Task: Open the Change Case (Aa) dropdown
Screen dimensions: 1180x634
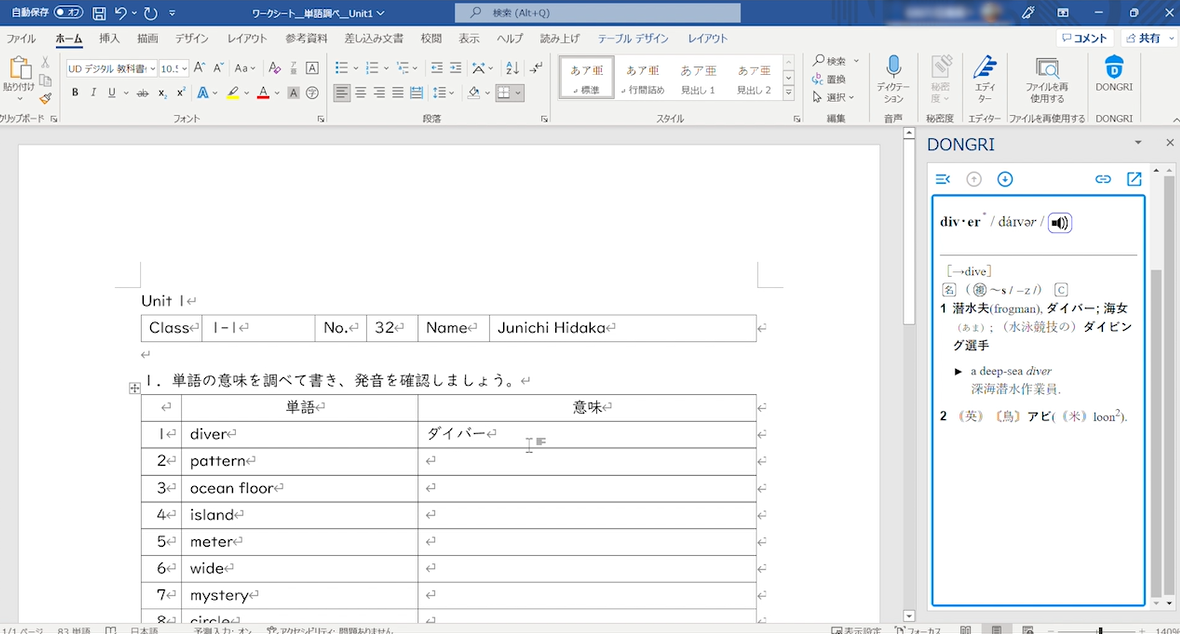Action: [x=245, y=69]
